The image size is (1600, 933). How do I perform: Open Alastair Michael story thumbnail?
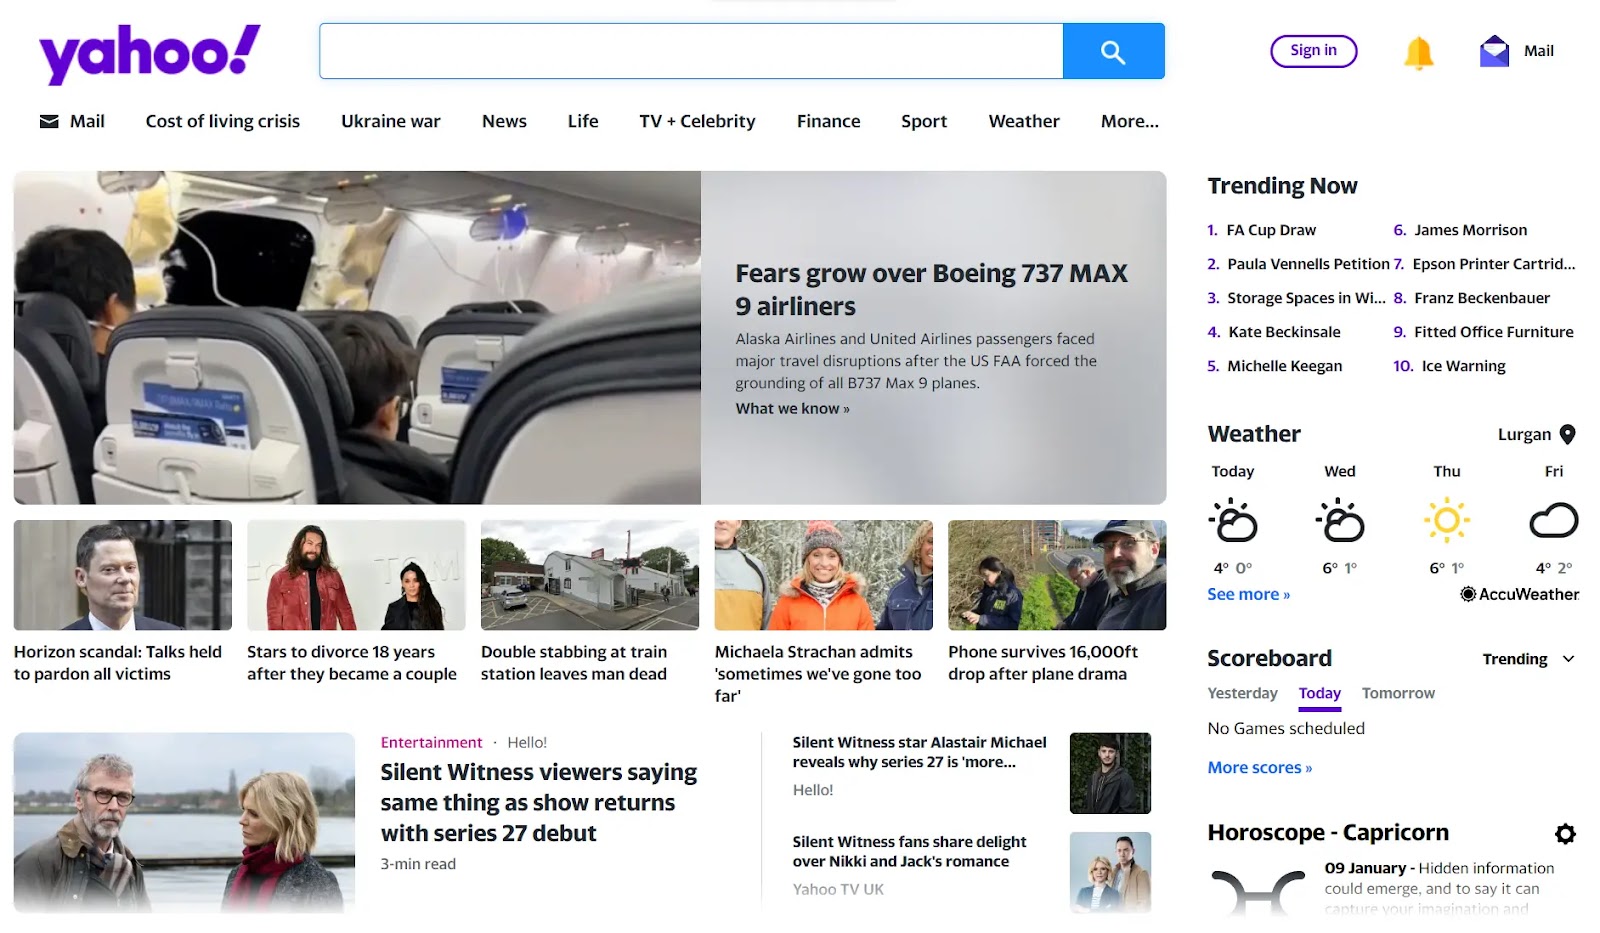(x=1110, y=773)
